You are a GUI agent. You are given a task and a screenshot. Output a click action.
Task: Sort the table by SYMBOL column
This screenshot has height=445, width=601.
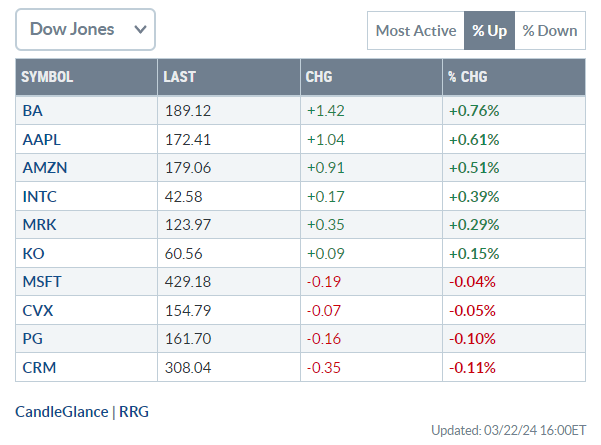[47, 77]
